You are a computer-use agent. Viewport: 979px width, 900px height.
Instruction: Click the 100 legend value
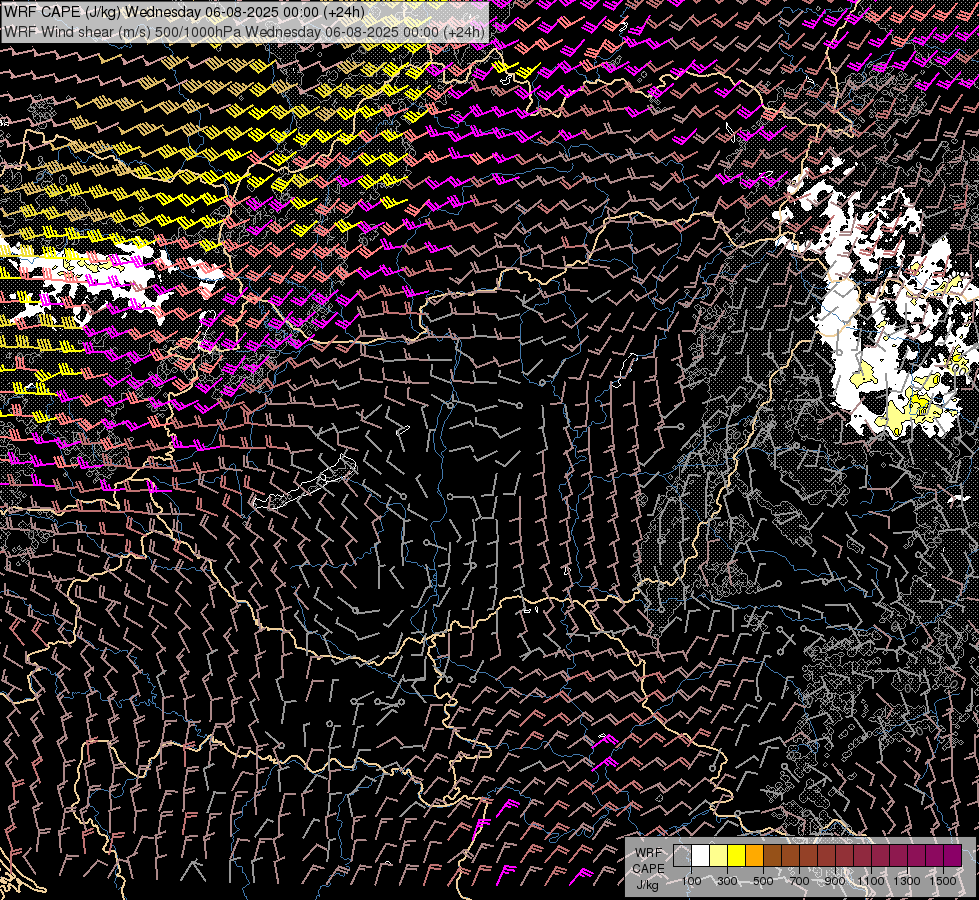(691, 881)
